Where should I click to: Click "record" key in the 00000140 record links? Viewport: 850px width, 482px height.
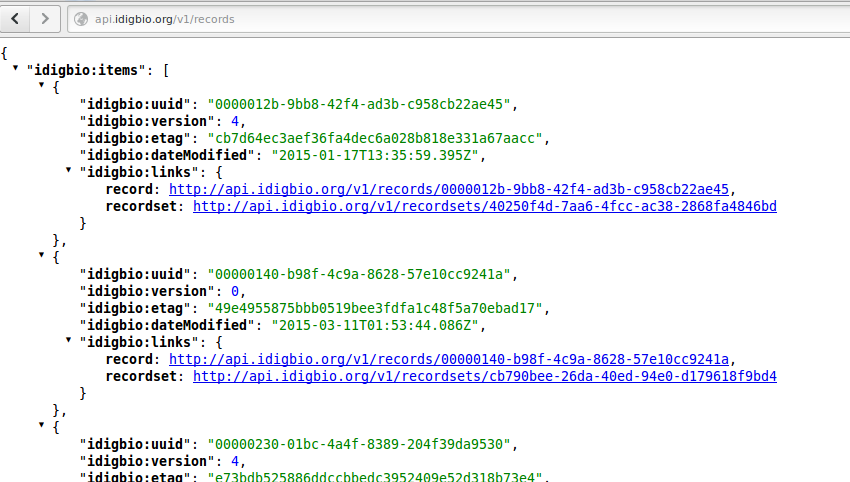tap(129, 359)
